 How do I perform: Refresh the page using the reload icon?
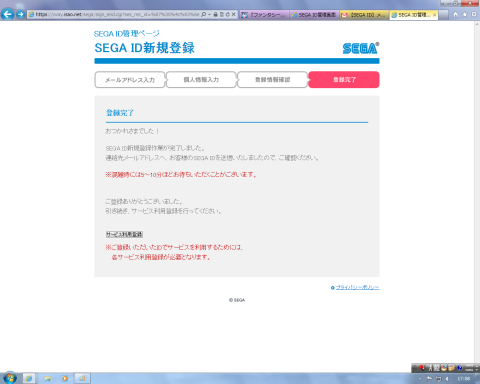click(x=228, y=14)
